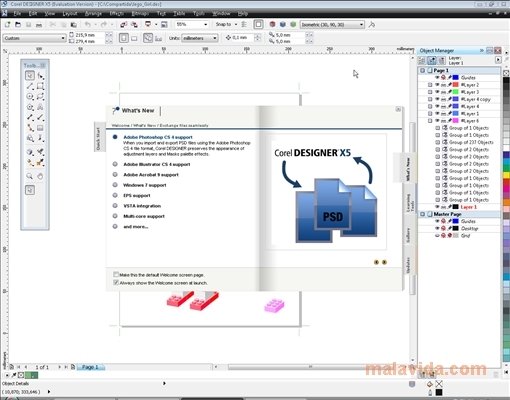This screenshot has width=510, height=400.
Task: Click Windows 7 support in What's New list
Action: coord(145,185)
